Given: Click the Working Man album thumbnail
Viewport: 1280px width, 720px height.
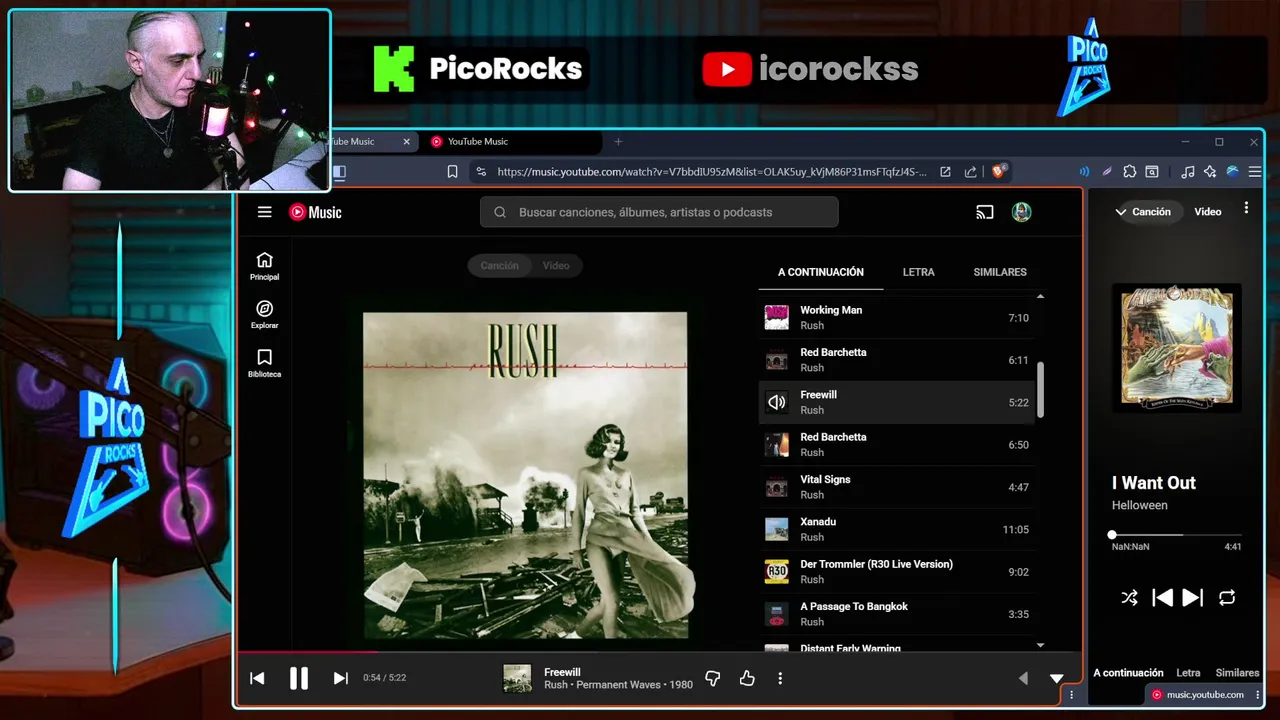Looking at the screenshot, I should tap(776, 318).
